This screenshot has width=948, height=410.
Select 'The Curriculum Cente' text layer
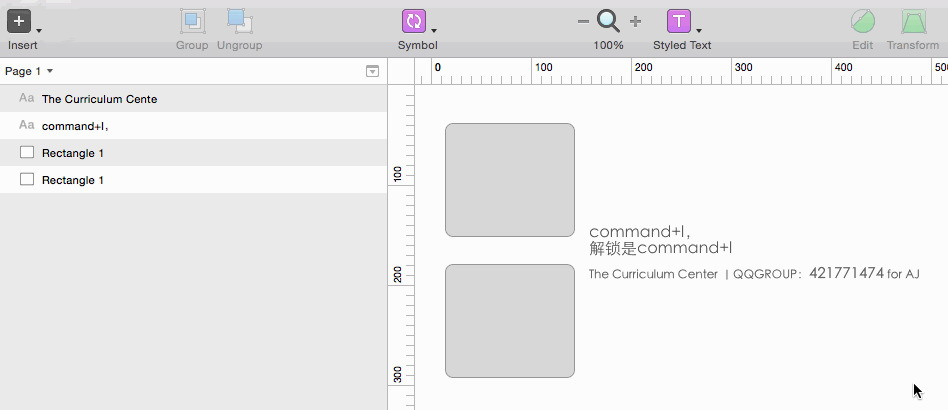[99, 99]
